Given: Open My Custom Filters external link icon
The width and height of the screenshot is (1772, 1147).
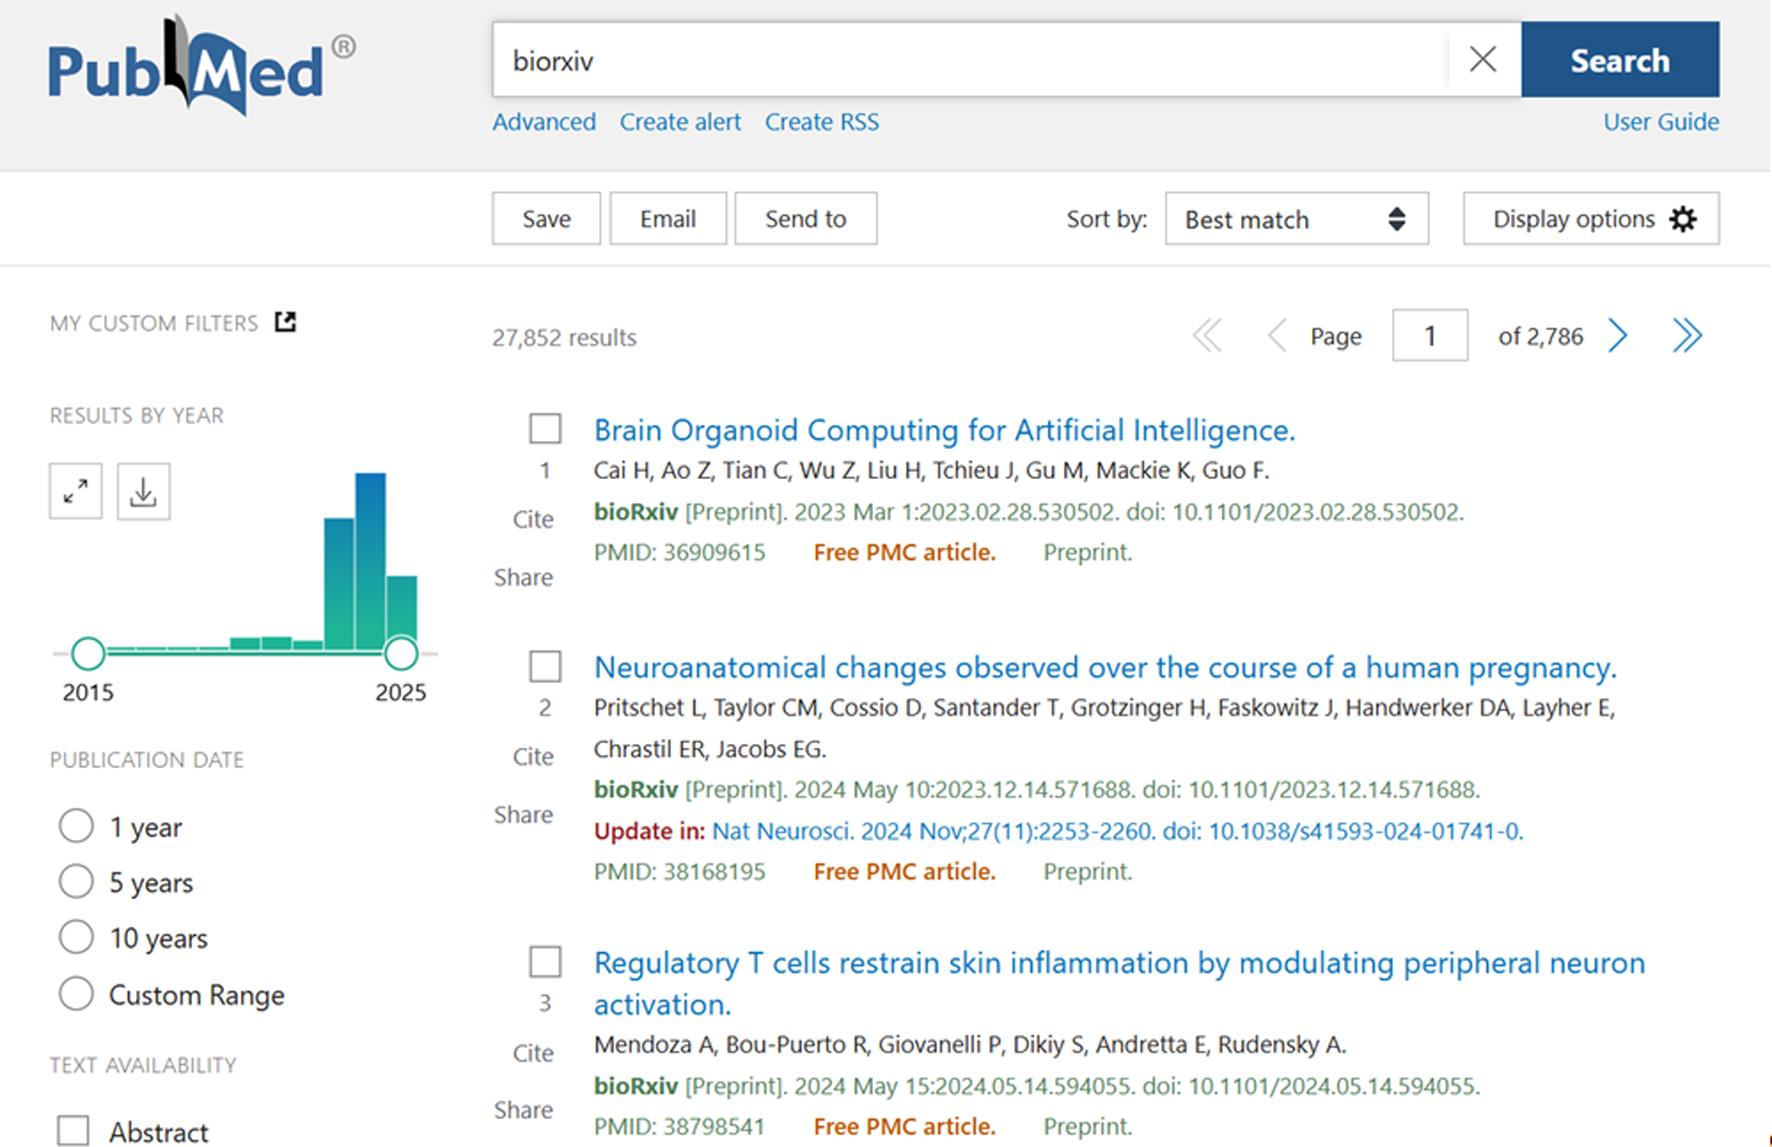Looking at the screenshot, I should coord(286,322).
